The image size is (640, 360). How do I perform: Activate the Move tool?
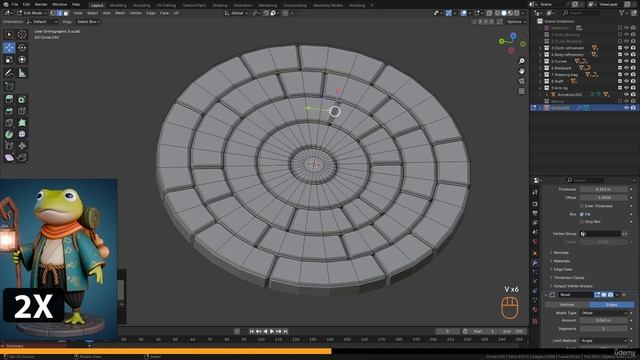pyautogui.click(x=9, y=47)
